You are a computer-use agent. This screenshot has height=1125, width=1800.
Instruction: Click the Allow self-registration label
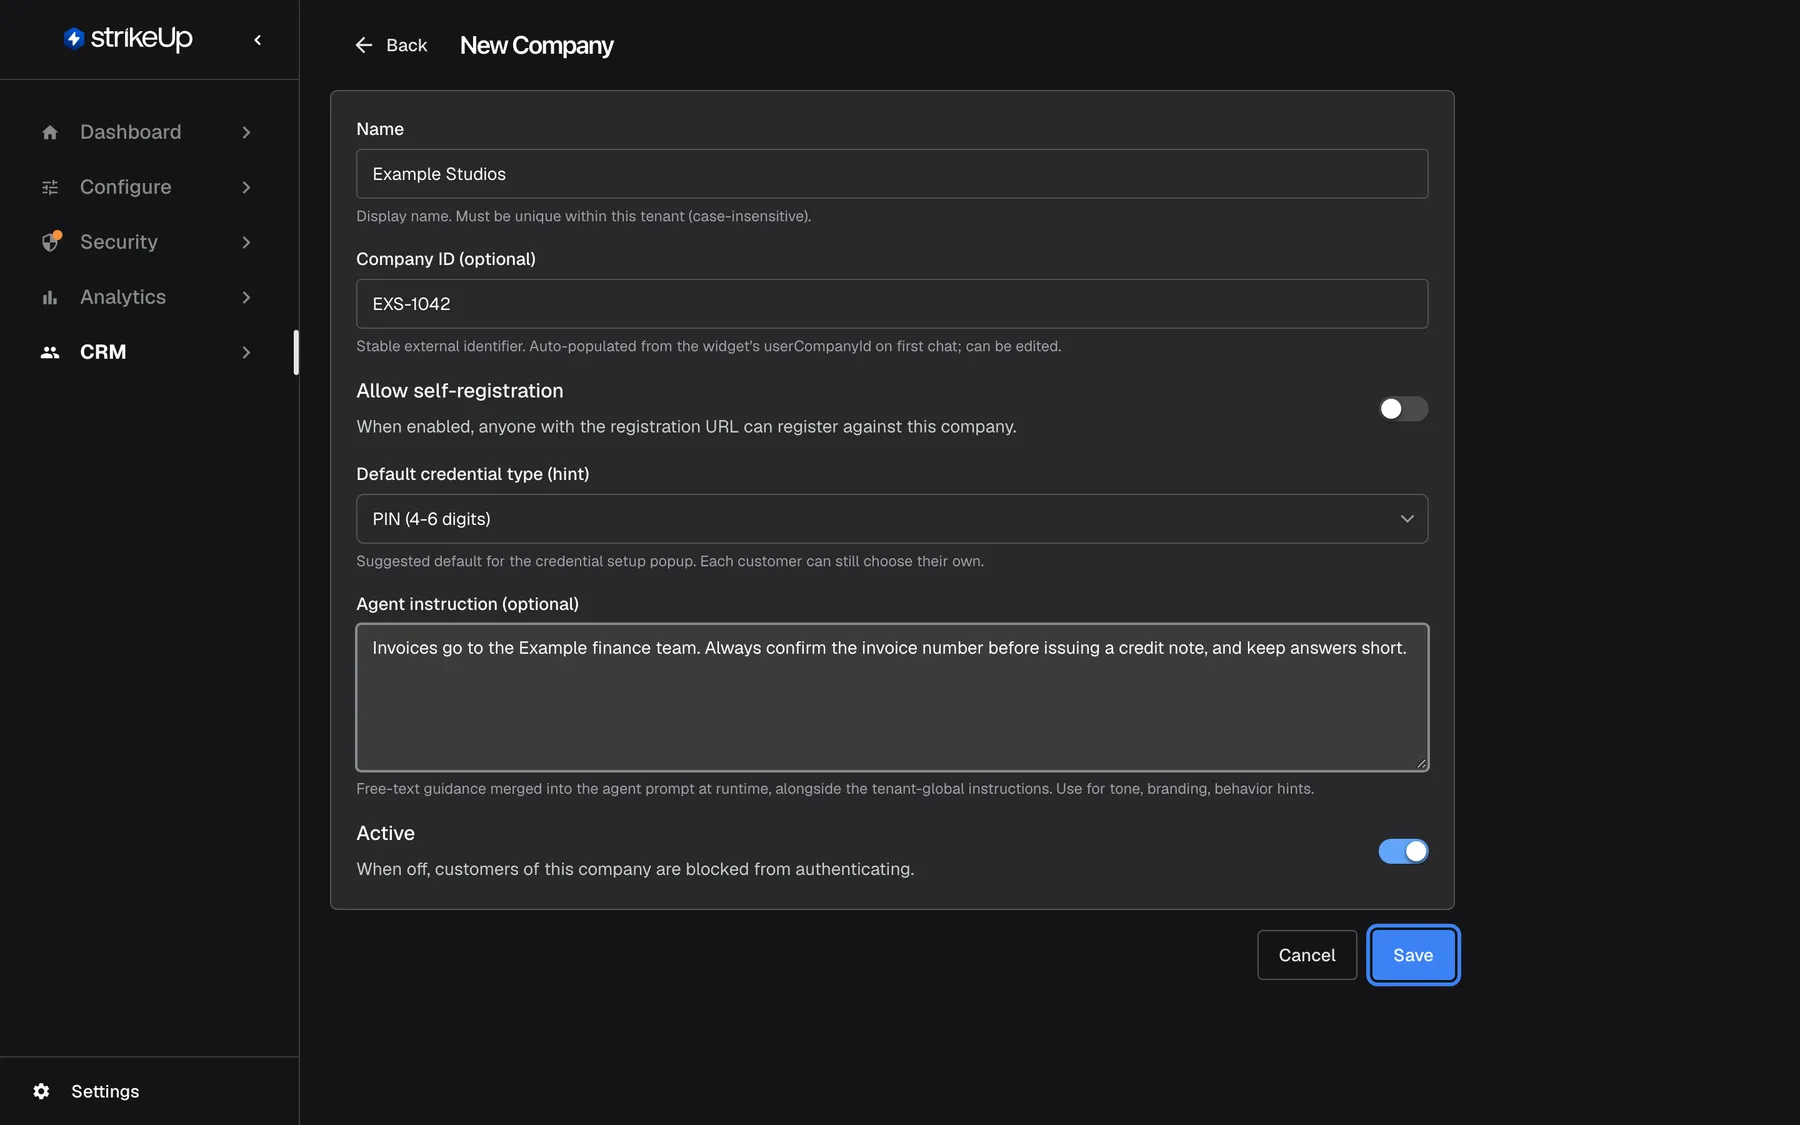pos(460,391)
